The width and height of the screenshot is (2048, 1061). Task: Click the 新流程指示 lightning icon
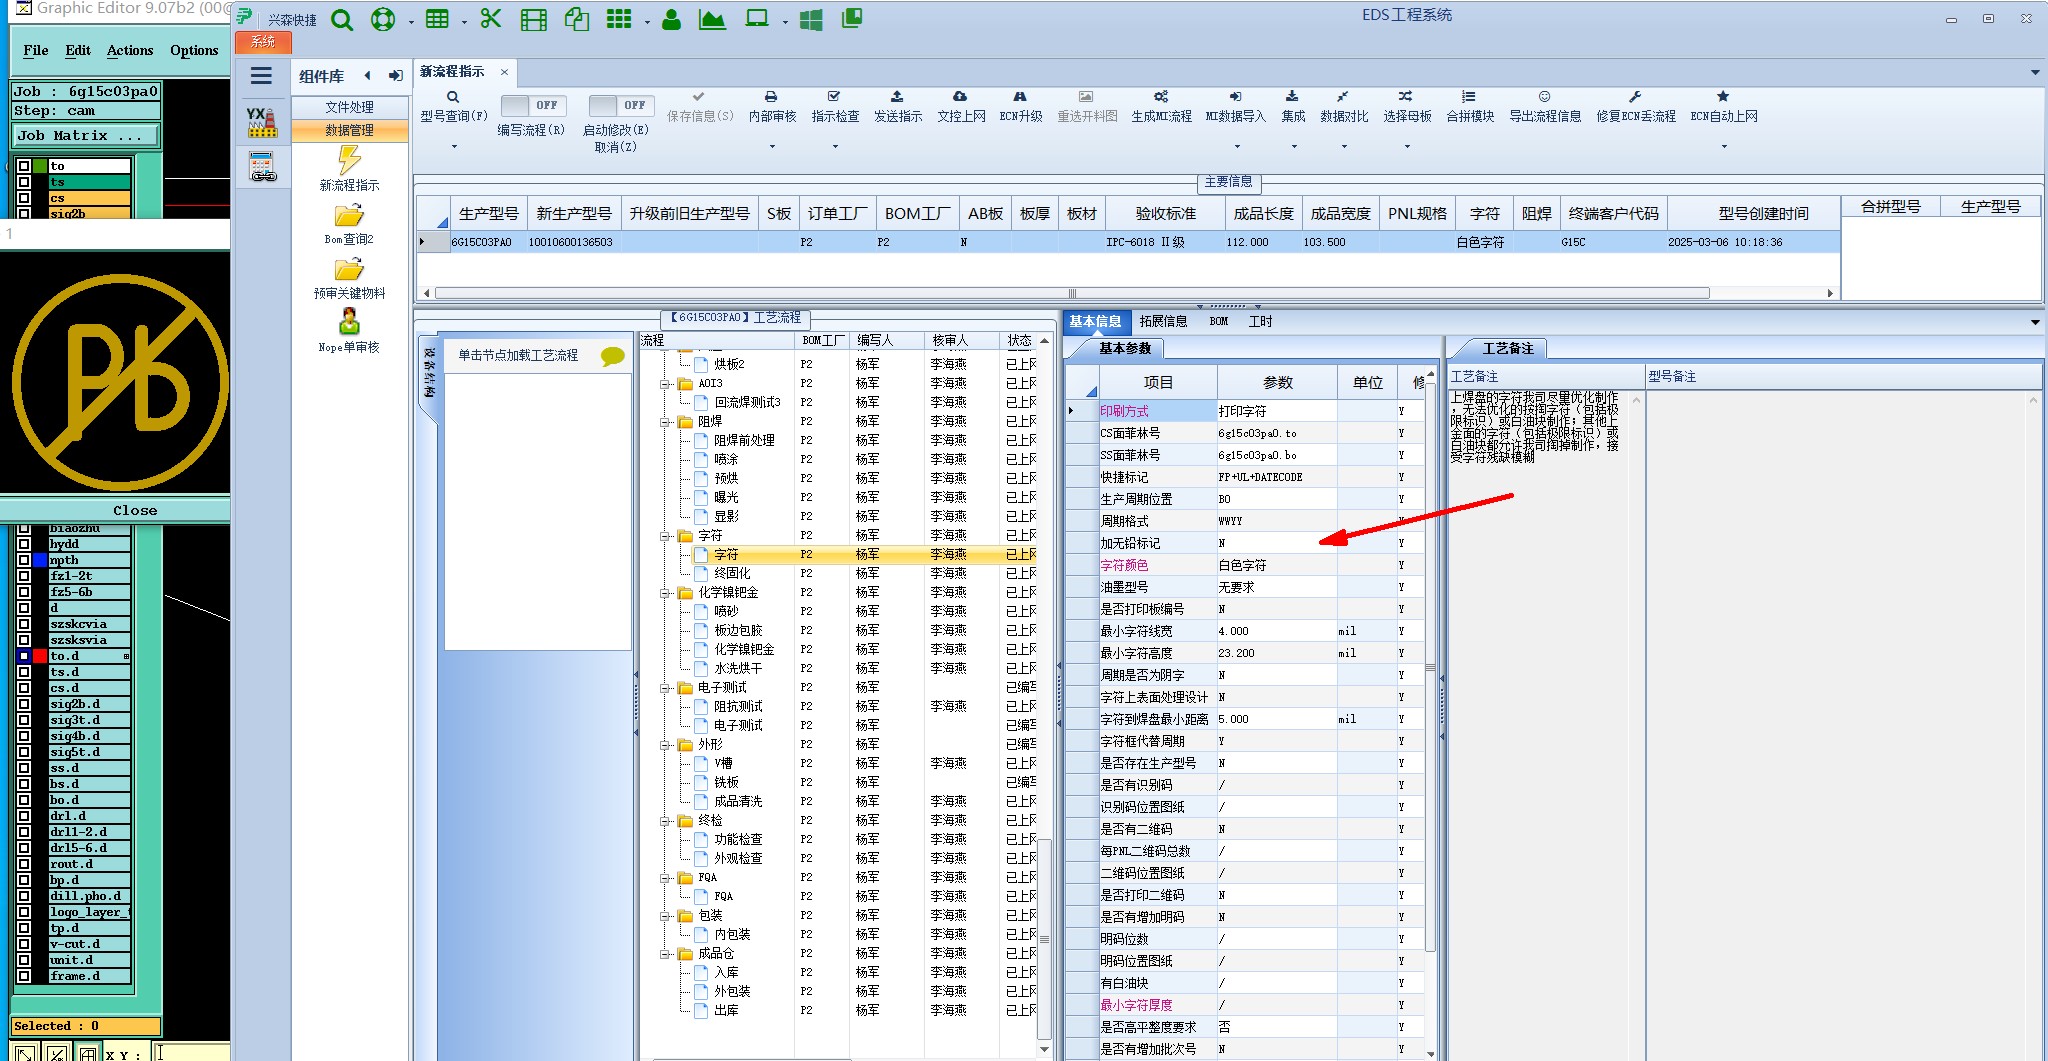(x=349, y=160)
